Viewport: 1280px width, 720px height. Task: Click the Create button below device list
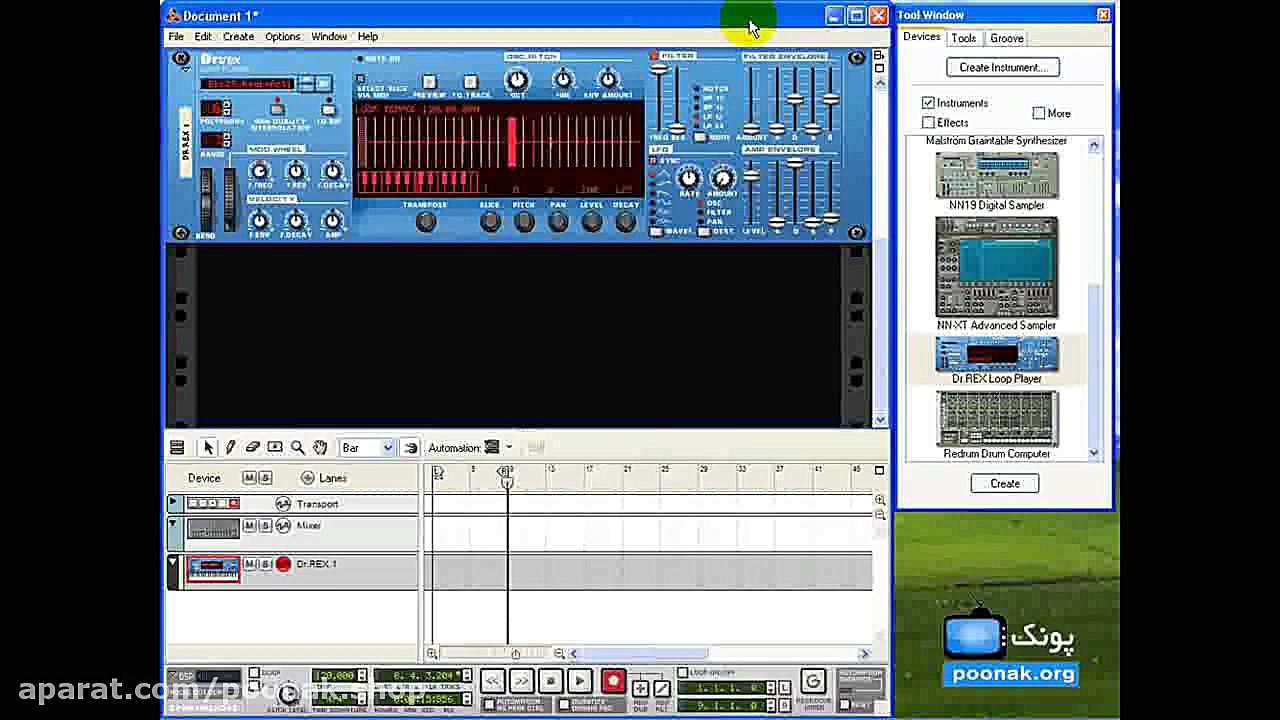[1005, 483]
